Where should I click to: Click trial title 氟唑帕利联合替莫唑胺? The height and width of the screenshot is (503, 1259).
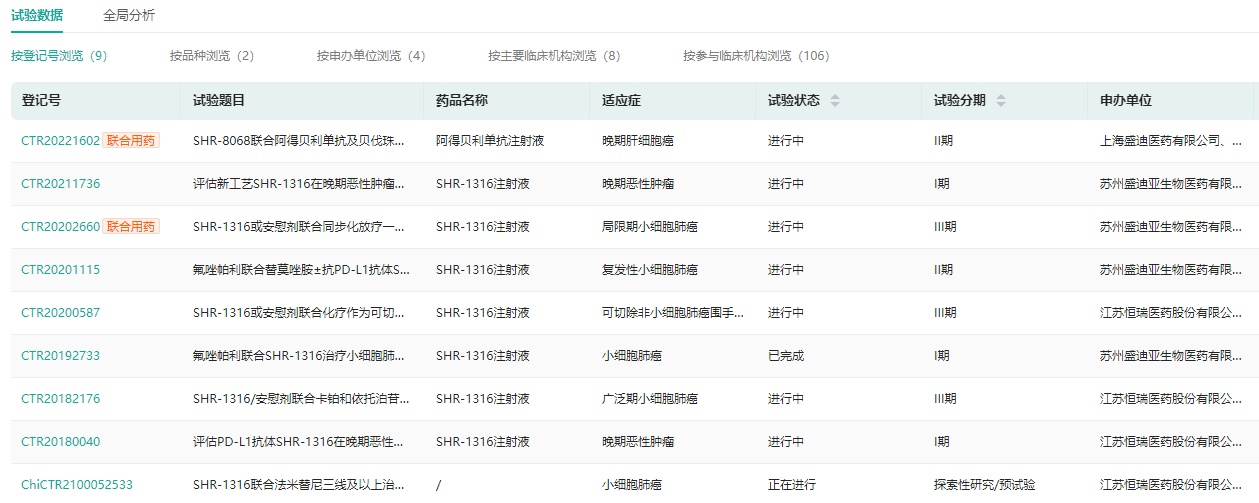[x=302, y=270]
